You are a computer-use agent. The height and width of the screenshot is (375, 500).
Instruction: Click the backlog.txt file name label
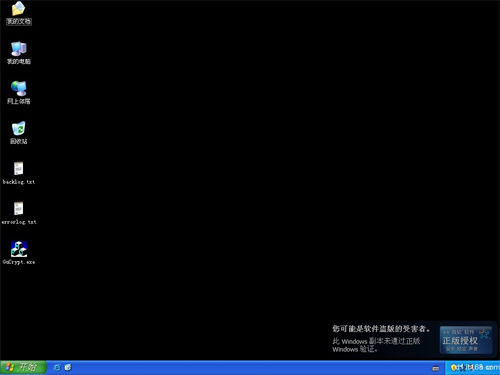click(x=19, y=182)
